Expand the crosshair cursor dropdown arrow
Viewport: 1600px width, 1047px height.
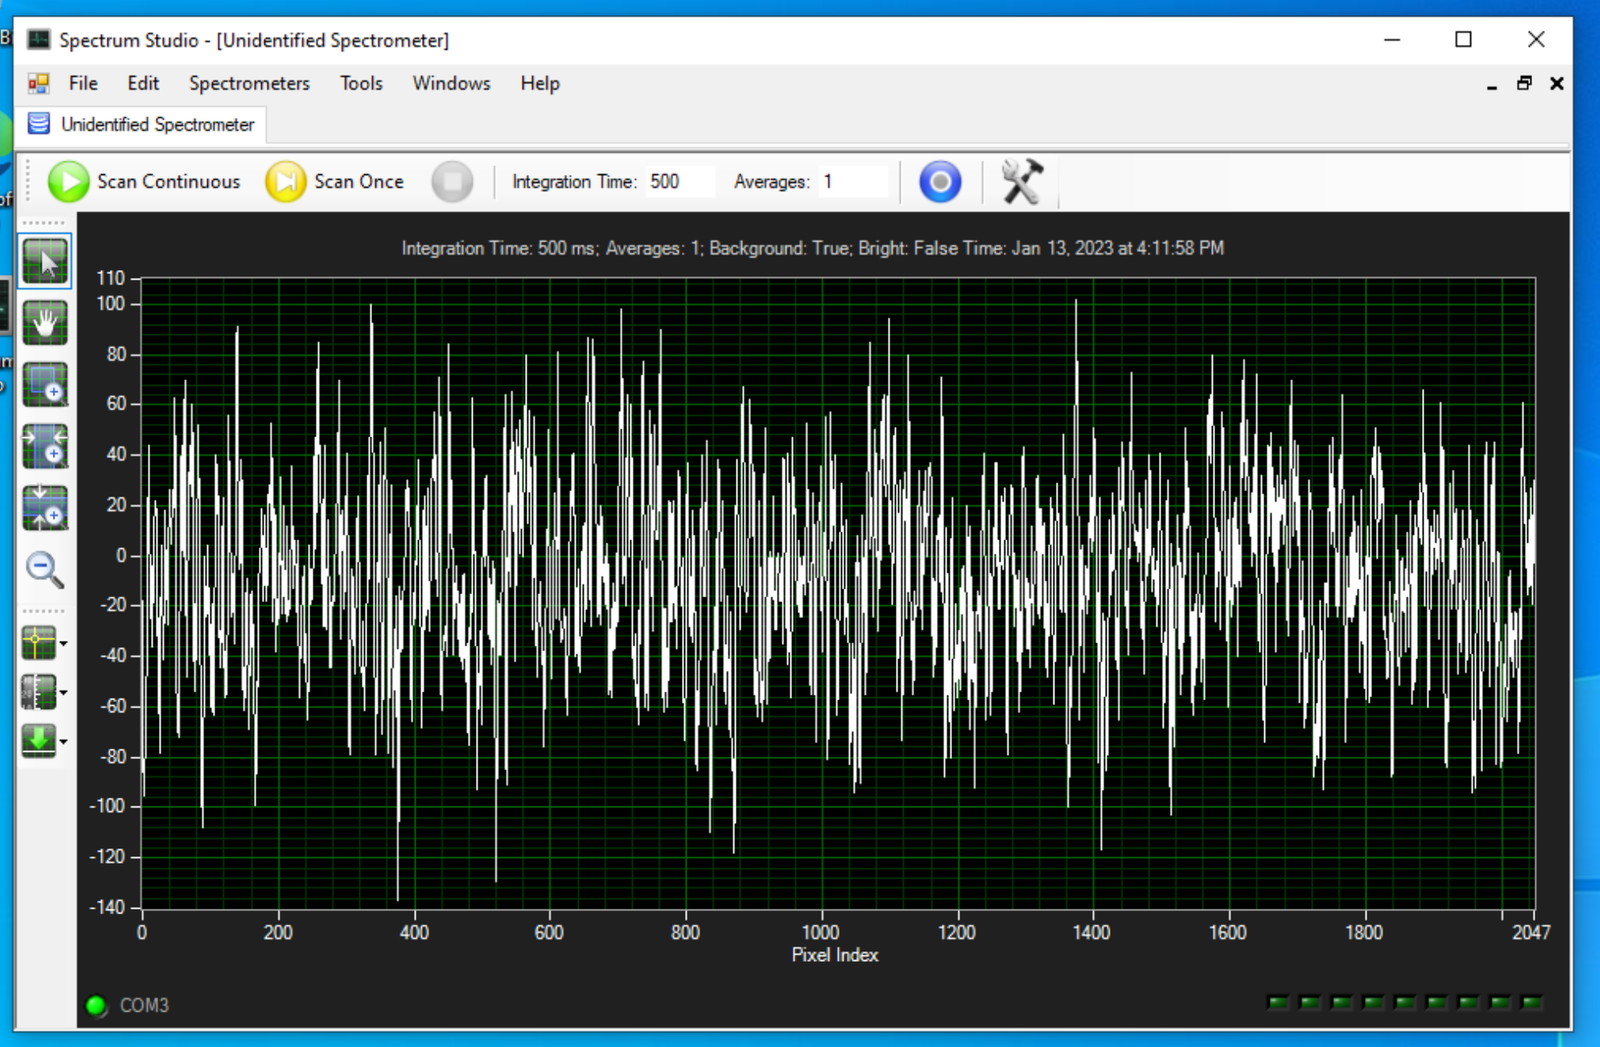click(x=64, y=643)
